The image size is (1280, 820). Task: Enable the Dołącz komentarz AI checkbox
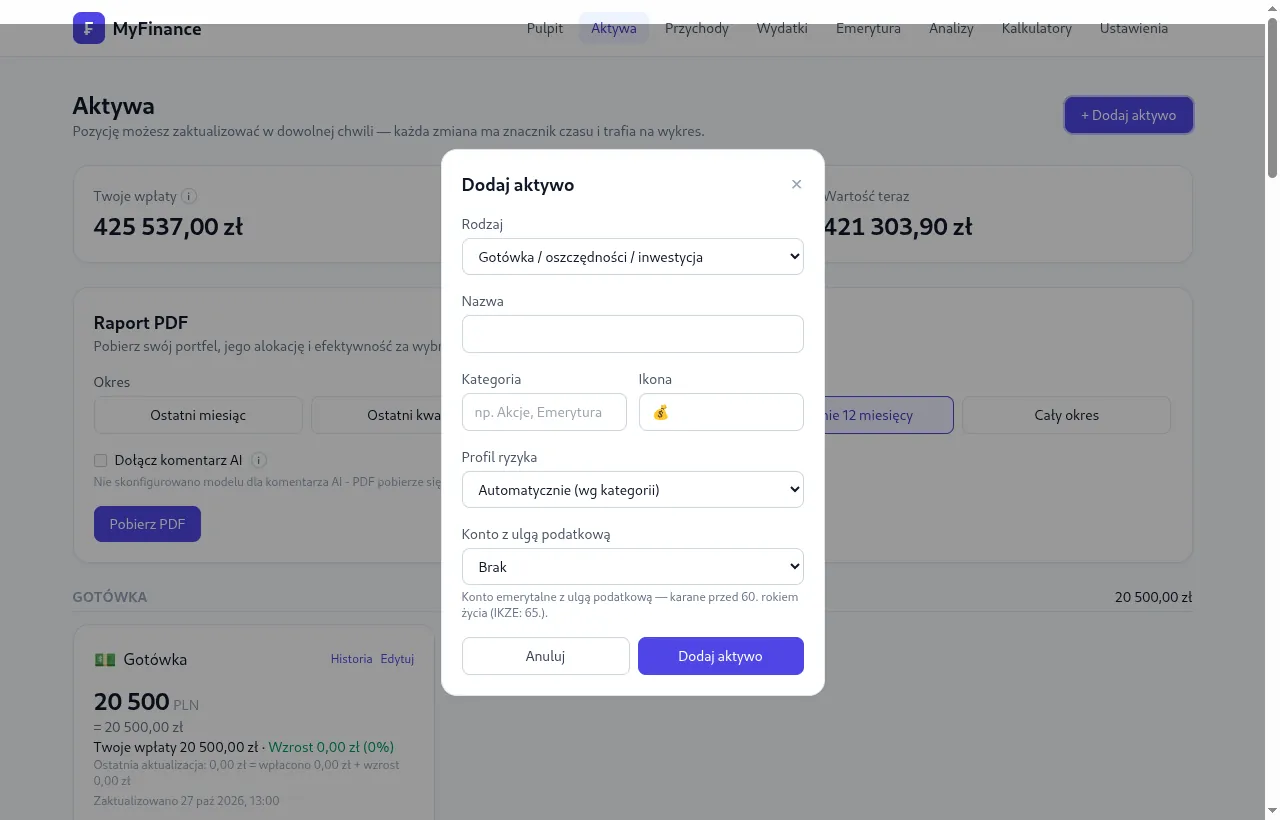[x=100, y=461]
